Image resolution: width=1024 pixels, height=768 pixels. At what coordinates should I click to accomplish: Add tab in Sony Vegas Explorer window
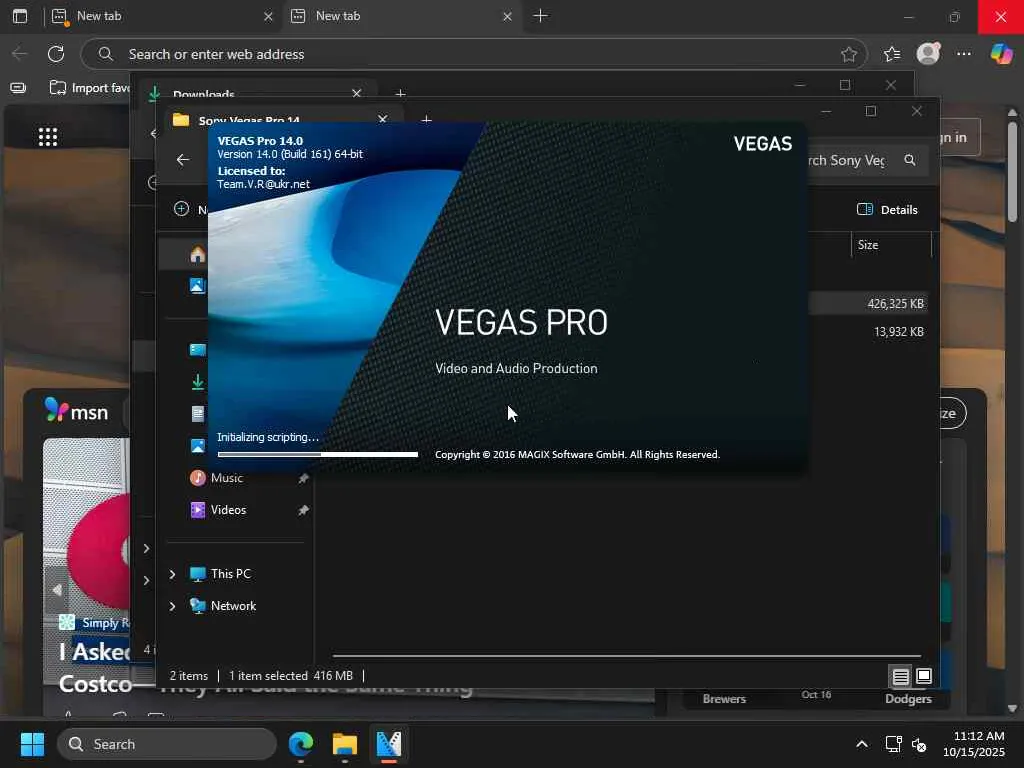point(426,120)
